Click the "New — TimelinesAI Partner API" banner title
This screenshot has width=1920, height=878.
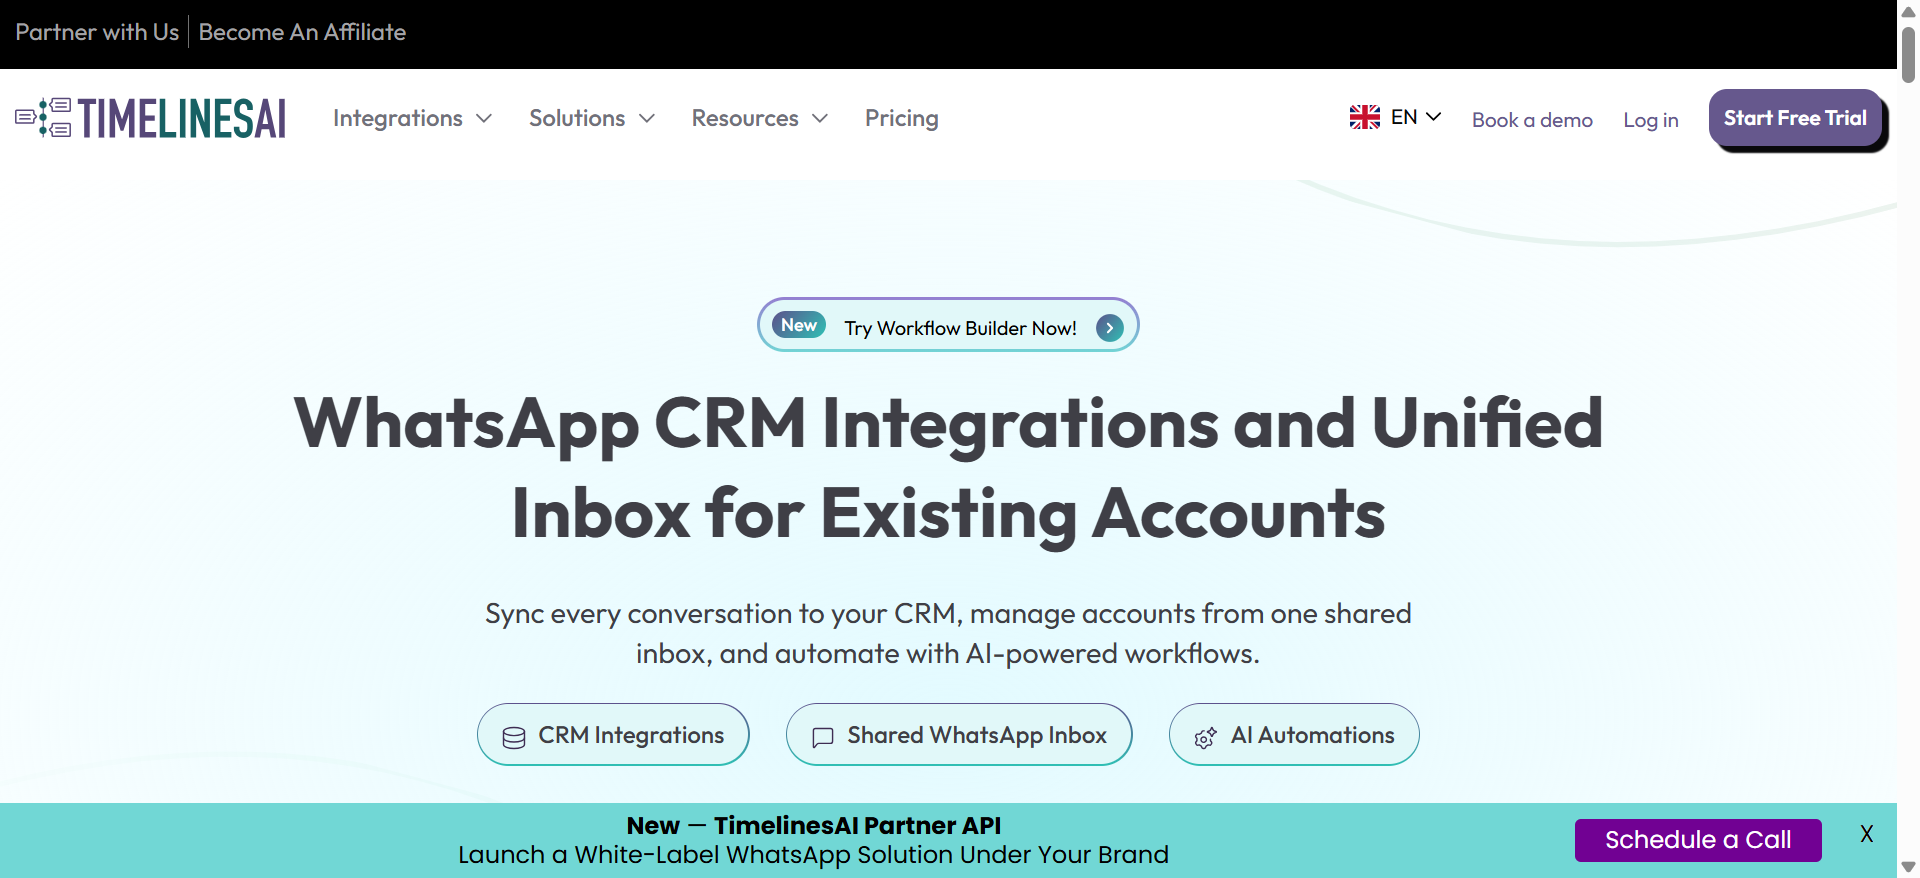tap(814, 826)
